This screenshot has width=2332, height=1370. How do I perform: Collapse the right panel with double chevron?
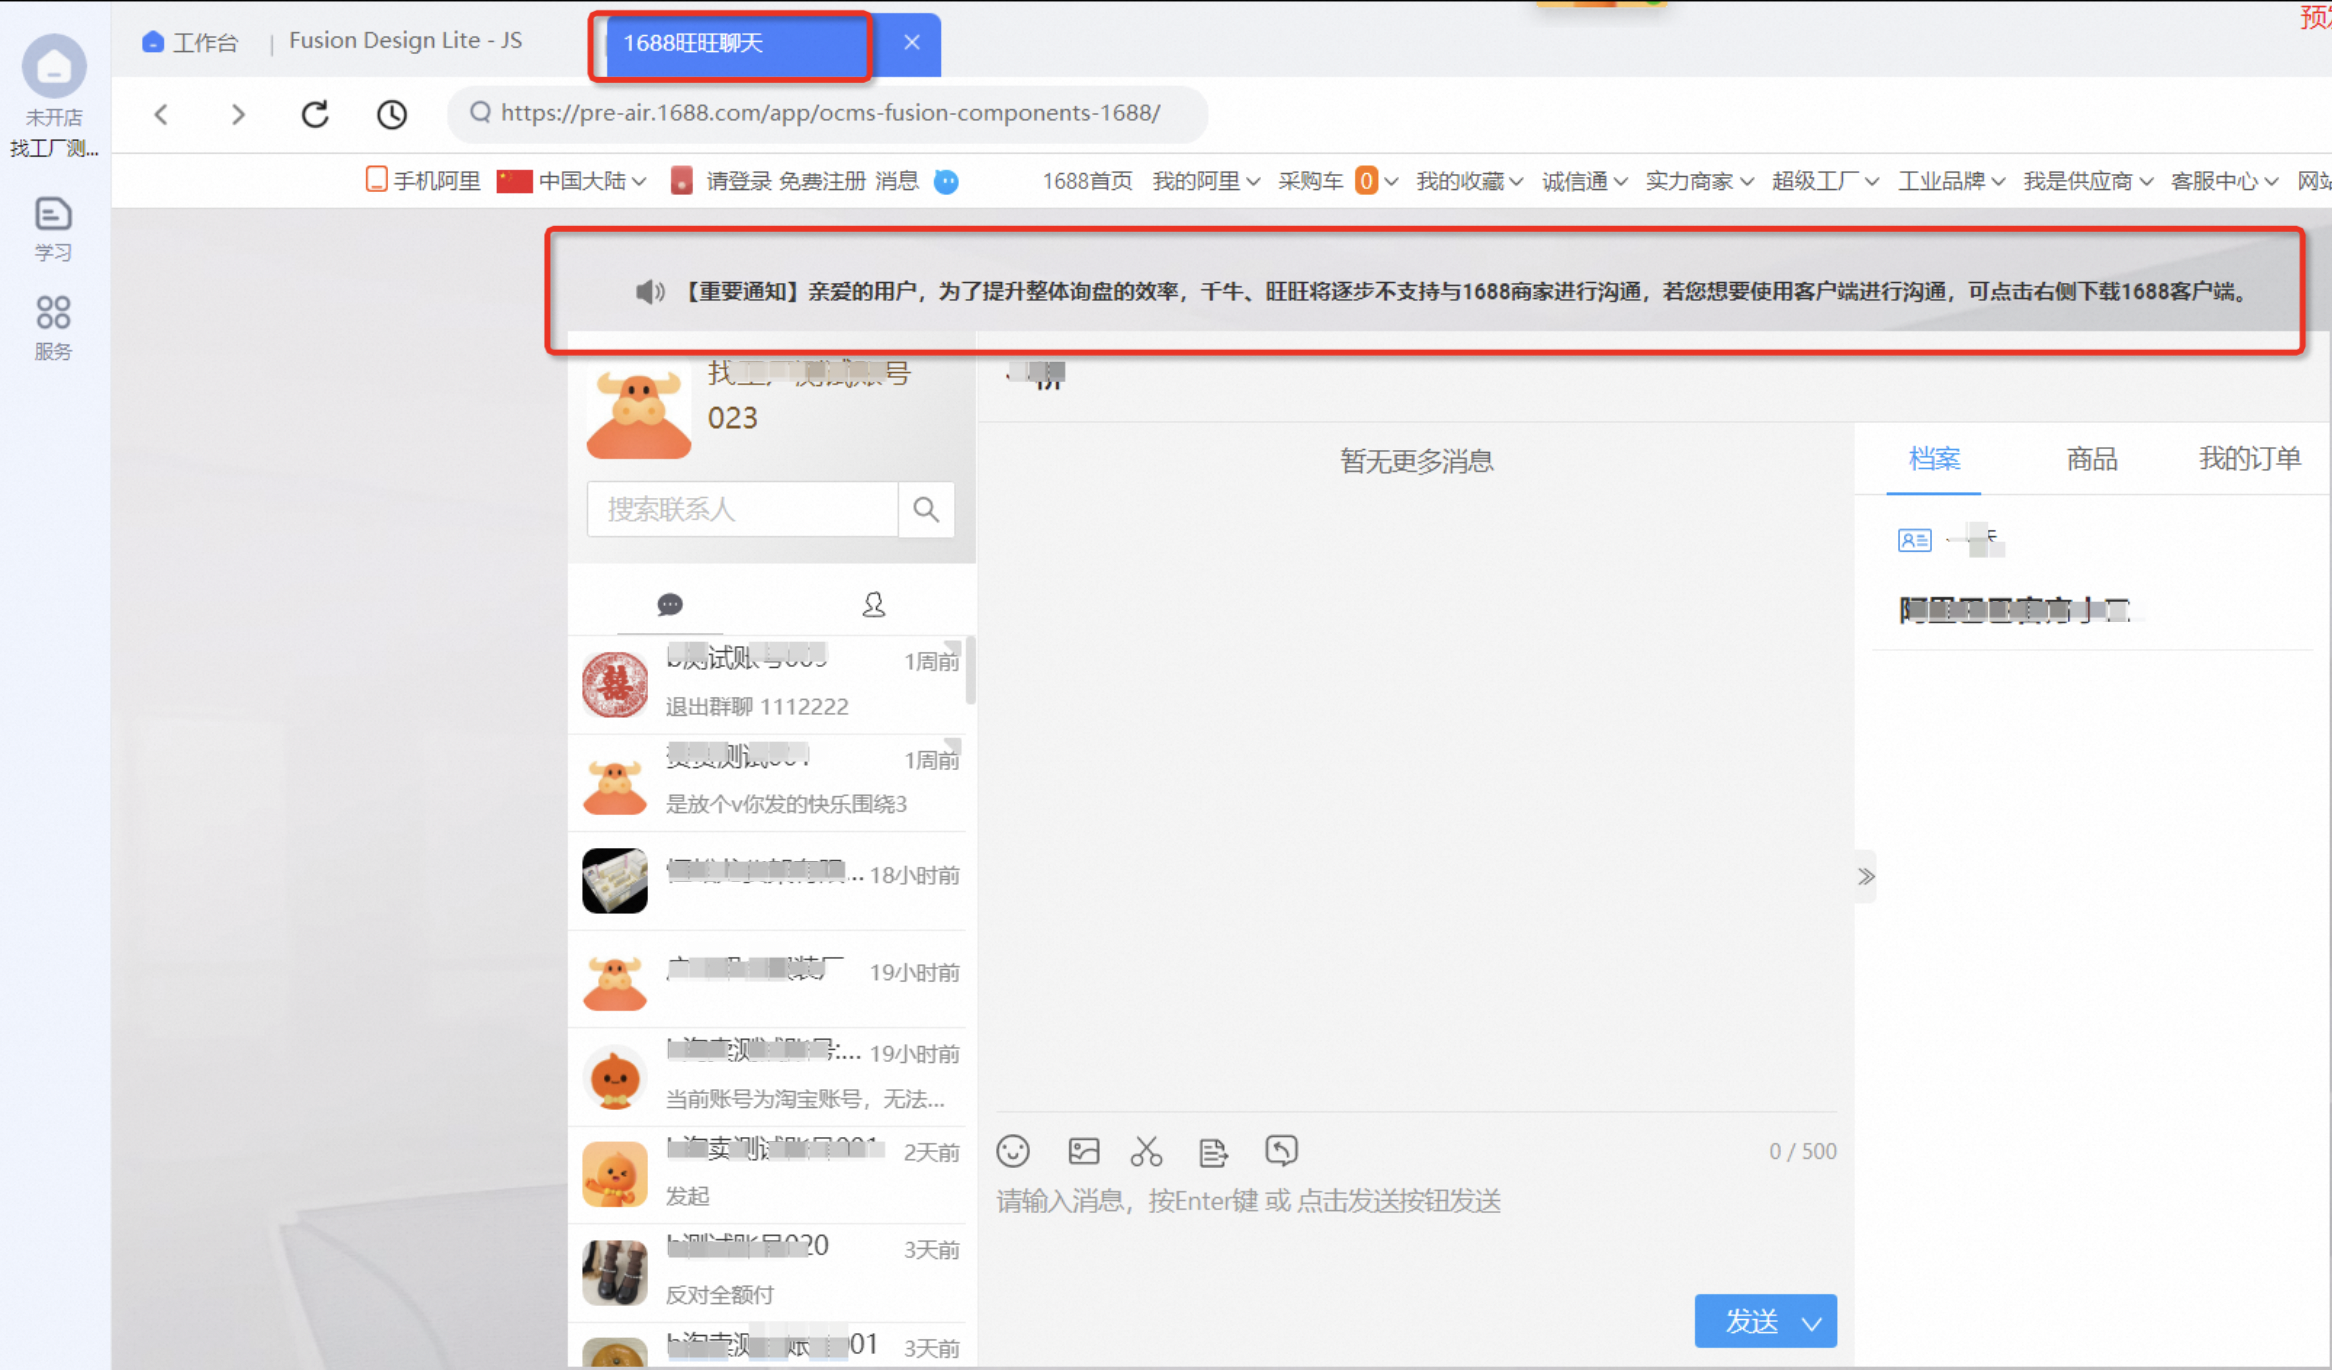[1866, 877]
